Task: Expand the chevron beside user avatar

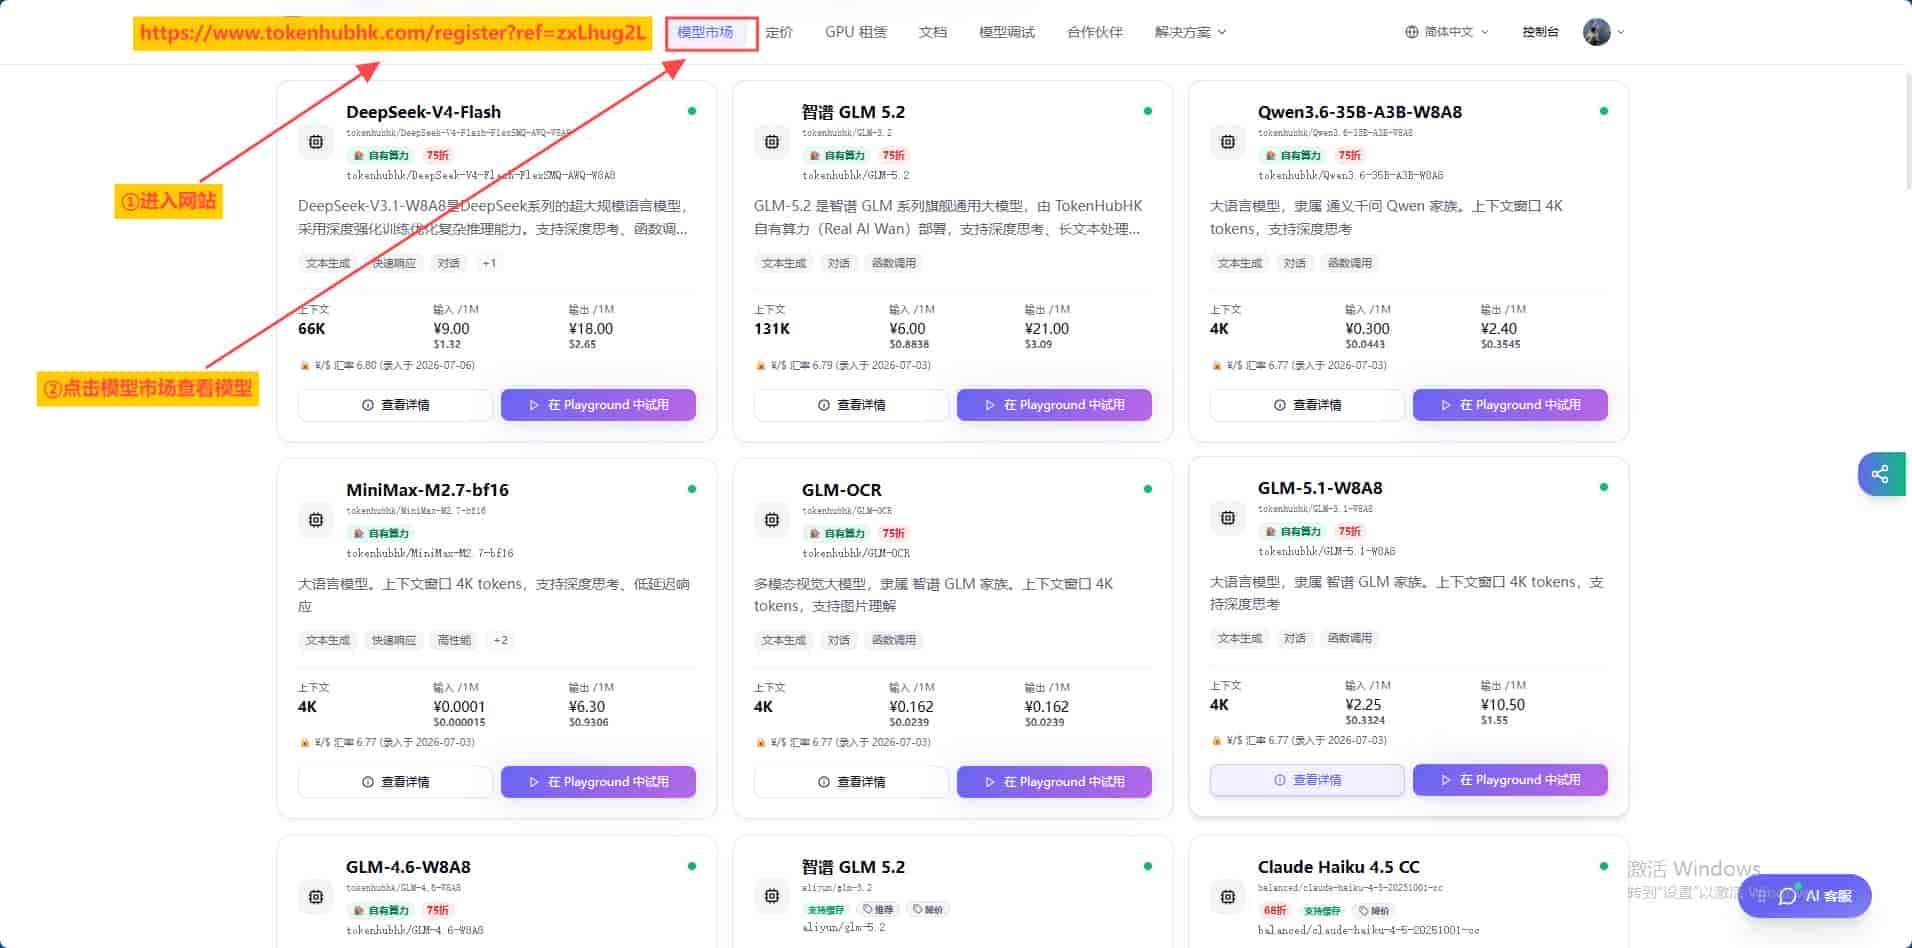Action: tap(1621, 32)
